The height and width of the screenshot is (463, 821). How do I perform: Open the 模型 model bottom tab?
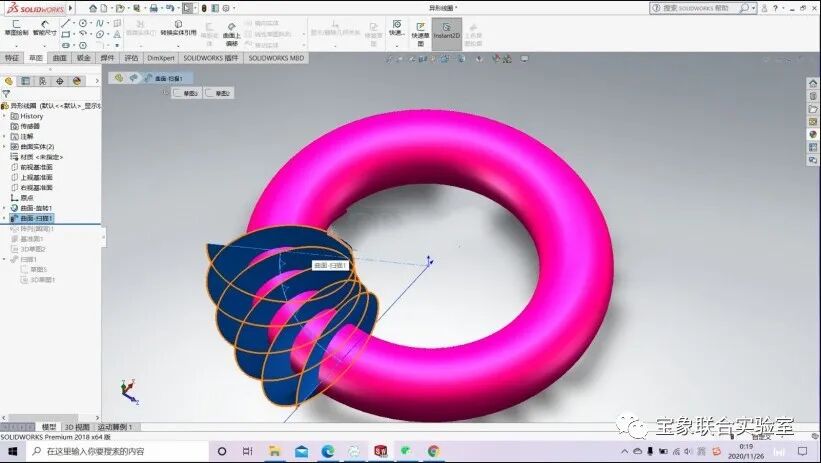49,427
